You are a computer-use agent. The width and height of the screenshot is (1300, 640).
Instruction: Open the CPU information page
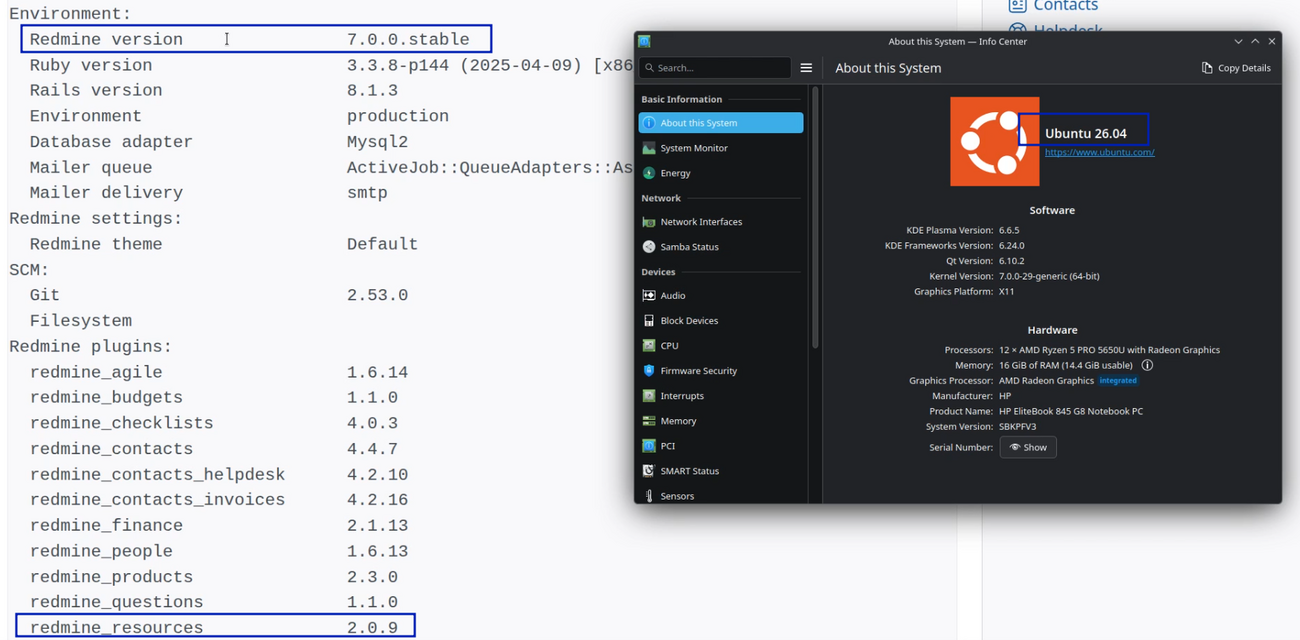(720, 345)
